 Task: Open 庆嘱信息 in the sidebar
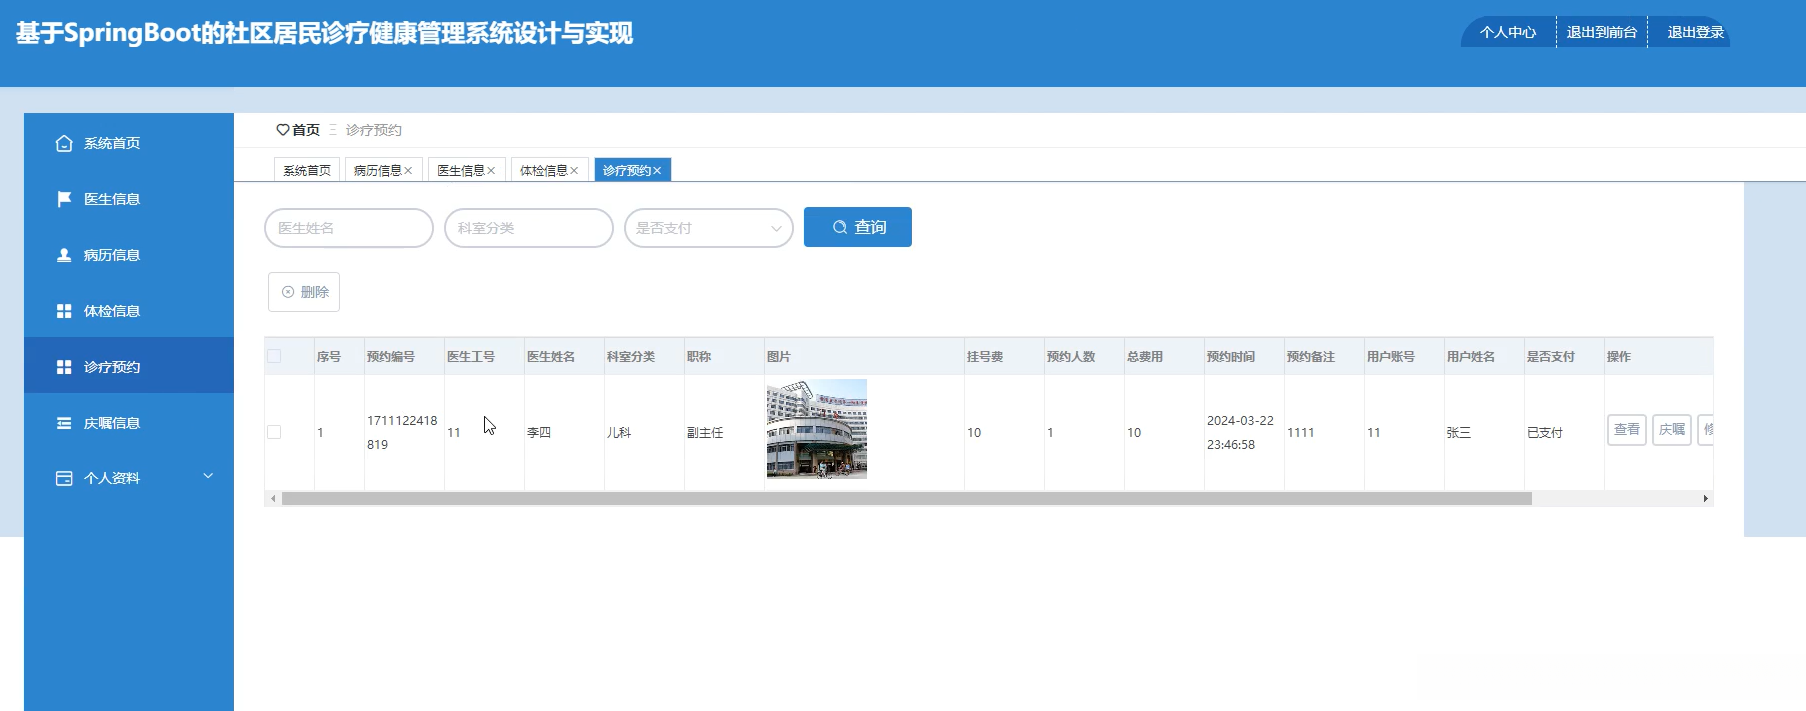(129, 423)
